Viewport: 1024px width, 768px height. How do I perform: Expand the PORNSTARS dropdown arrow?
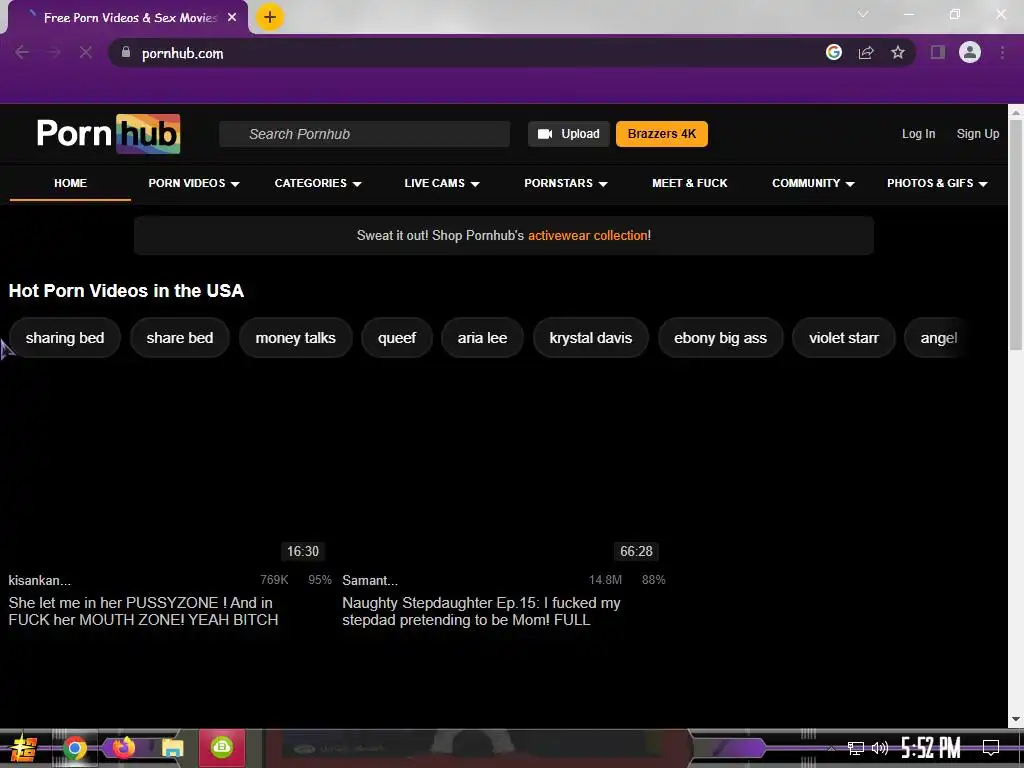click(603, 184)
